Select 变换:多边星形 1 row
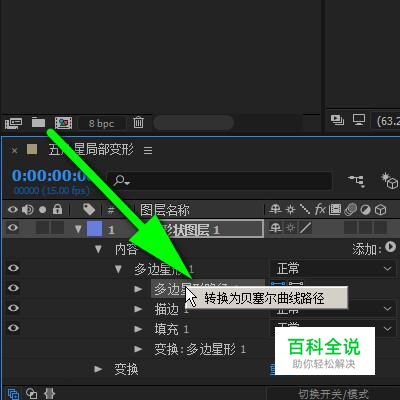The image size is (400, 400). pyautogui.click(x=200, y=349)
